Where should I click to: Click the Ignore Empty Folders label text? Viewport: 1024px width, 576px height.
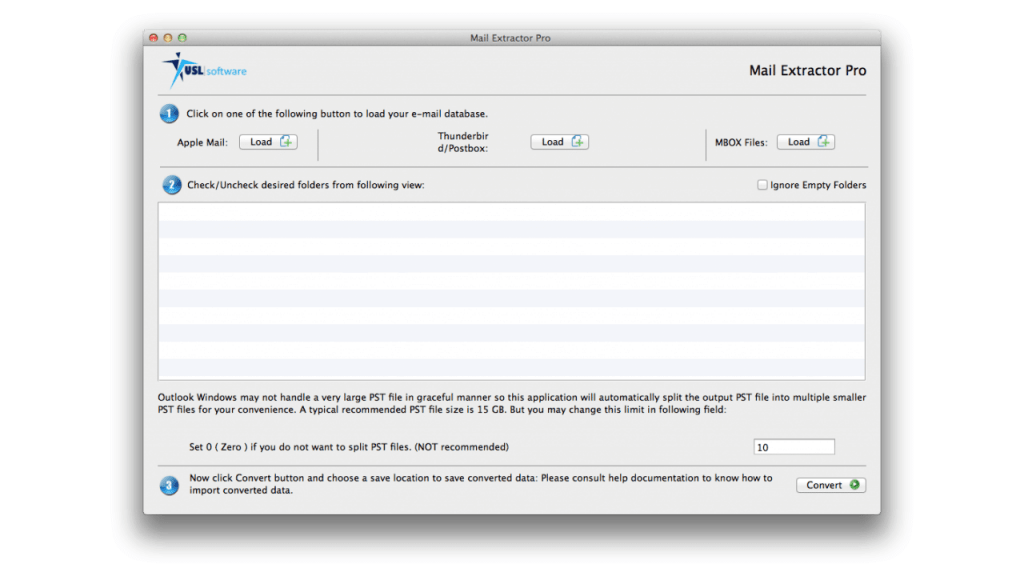(x=818, y=185)
